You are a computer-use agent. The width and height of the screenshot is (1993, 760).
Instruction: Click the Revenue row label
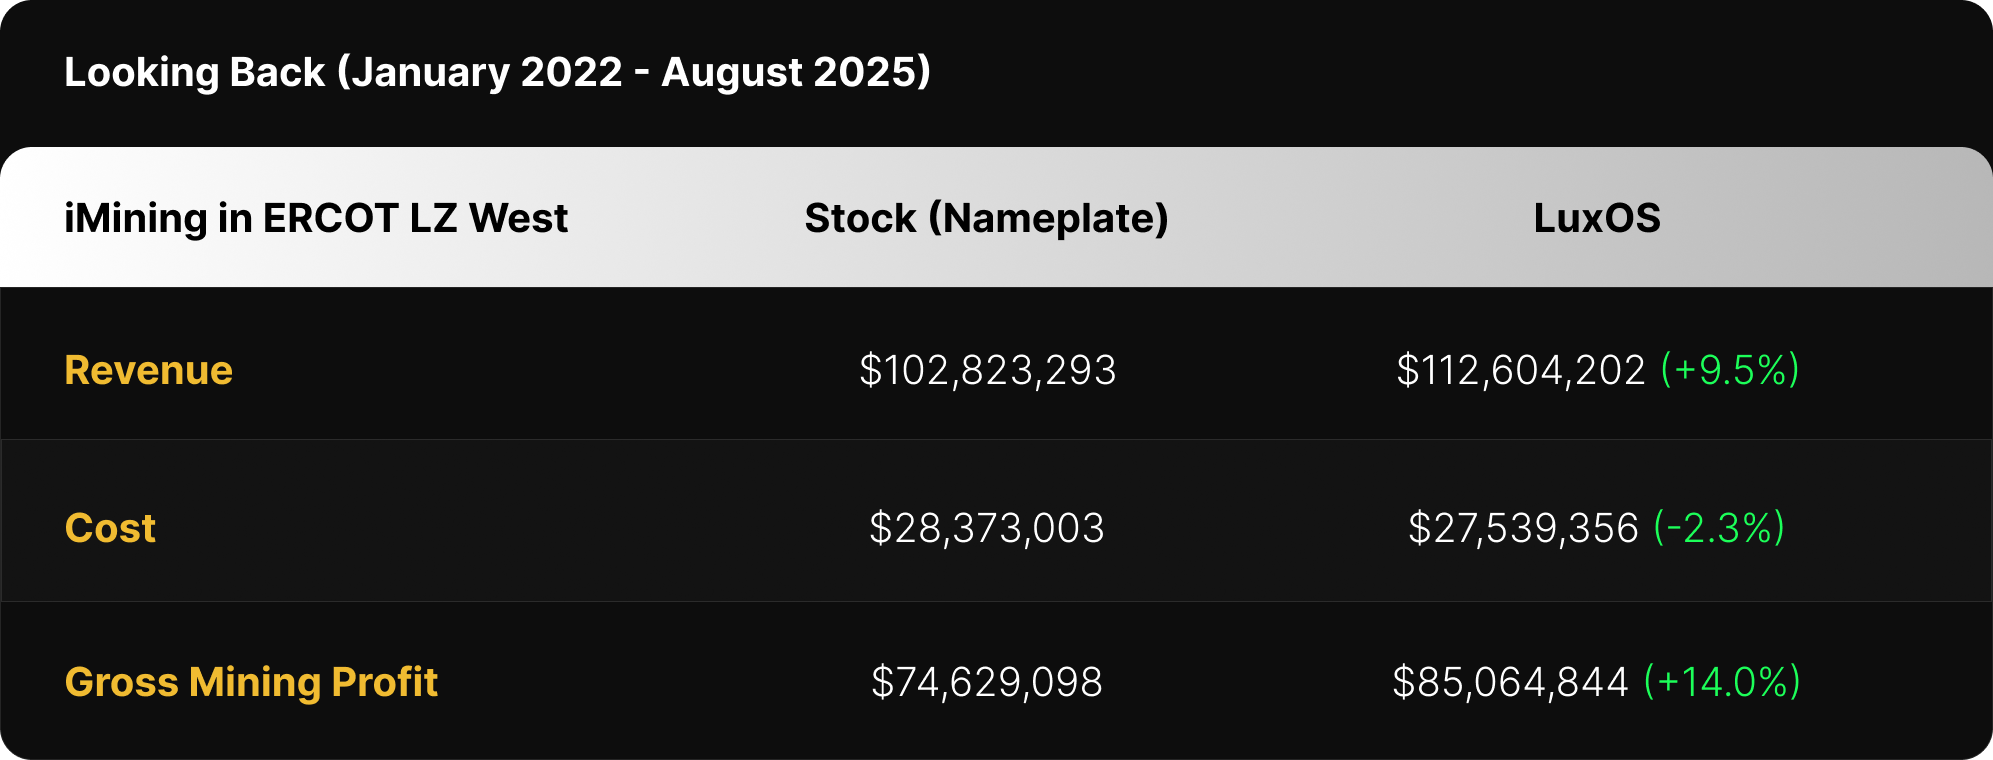(148, 370)
